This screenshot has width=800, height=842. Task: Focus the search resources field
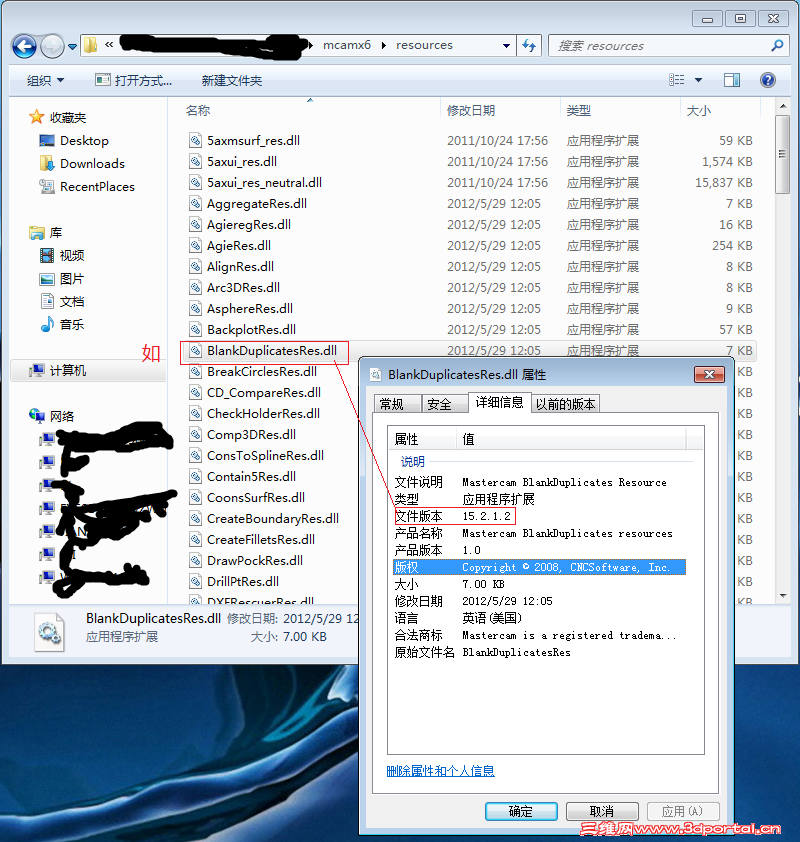(659, 46)
